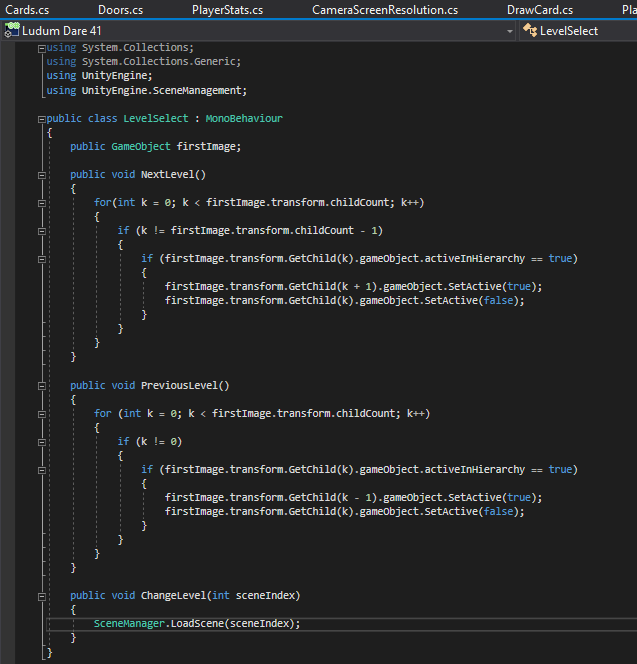Click the GameObject type keyword

pyautogui.click(x=141, y=147)
